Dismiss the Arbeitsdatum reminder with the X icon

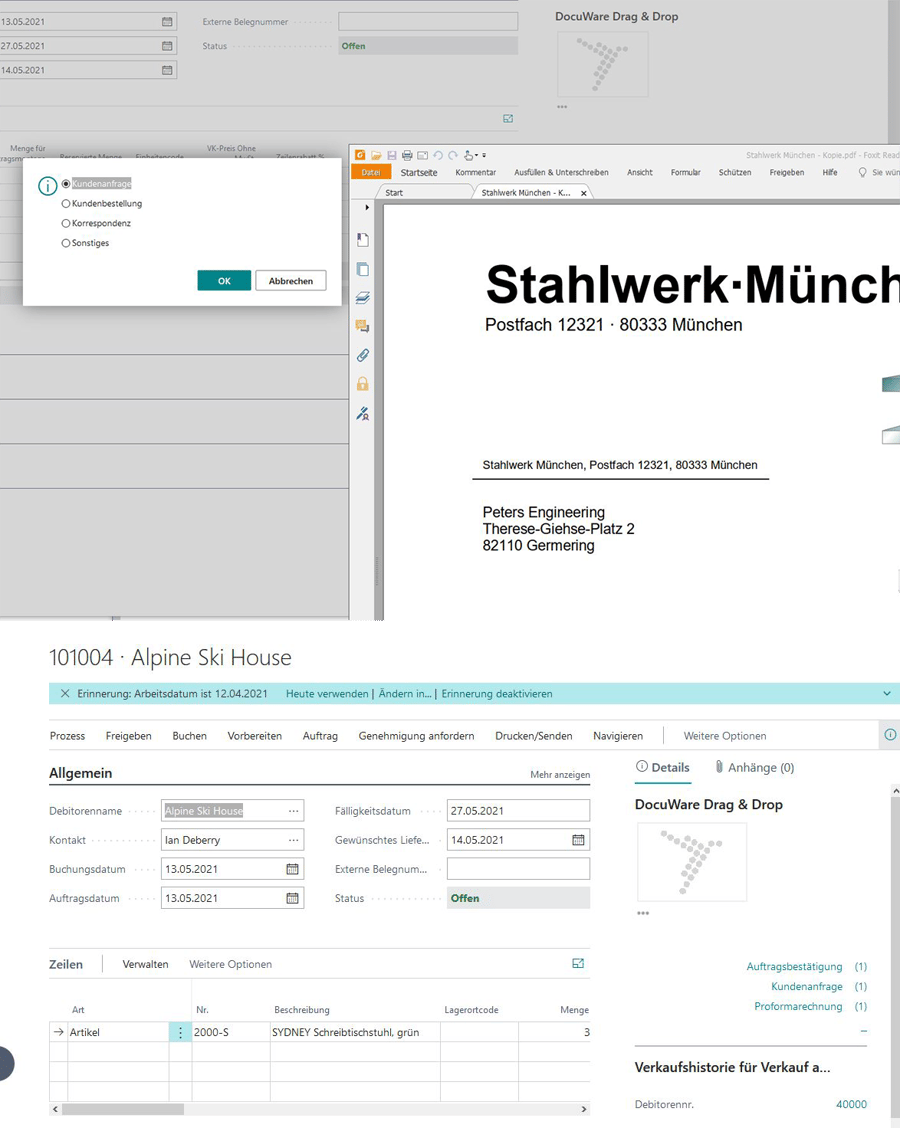click(65, 693)
